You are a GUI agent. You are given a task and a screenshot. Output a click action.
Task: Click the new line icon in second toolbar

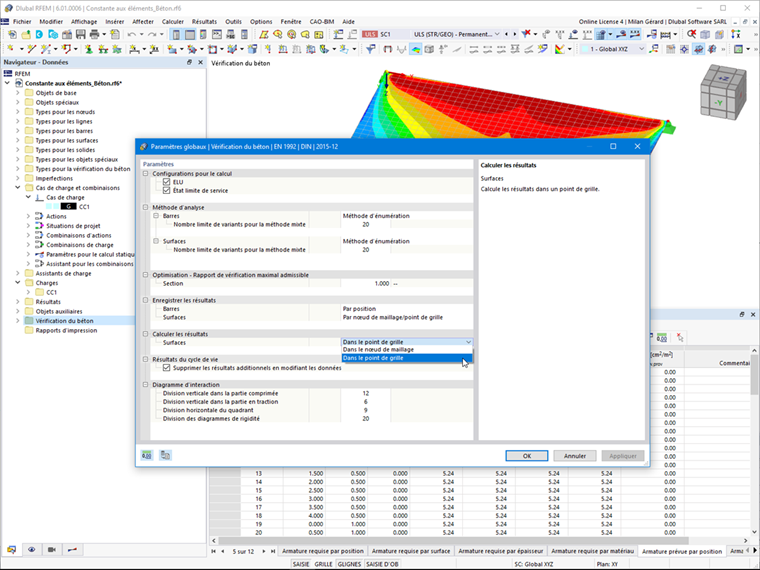click(32, 49)
